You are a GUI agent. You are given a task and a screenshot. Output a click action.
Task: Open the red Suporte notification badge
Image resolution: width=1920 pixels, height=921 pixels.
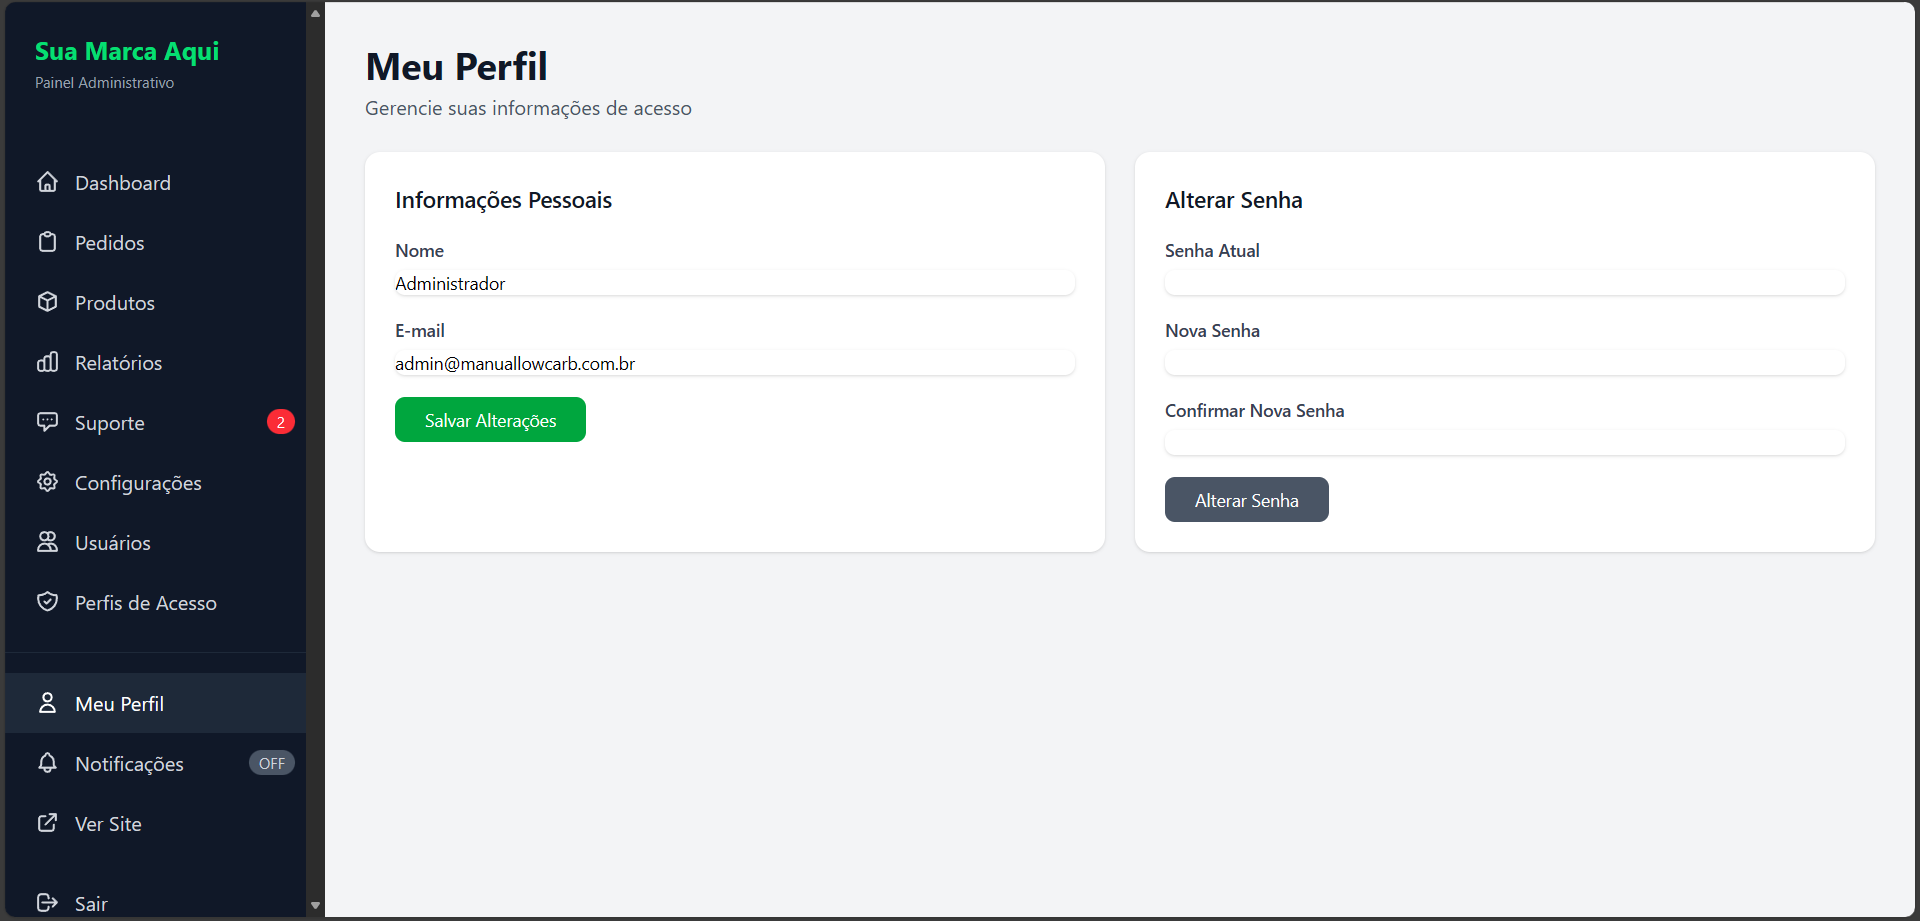point(280,422)
